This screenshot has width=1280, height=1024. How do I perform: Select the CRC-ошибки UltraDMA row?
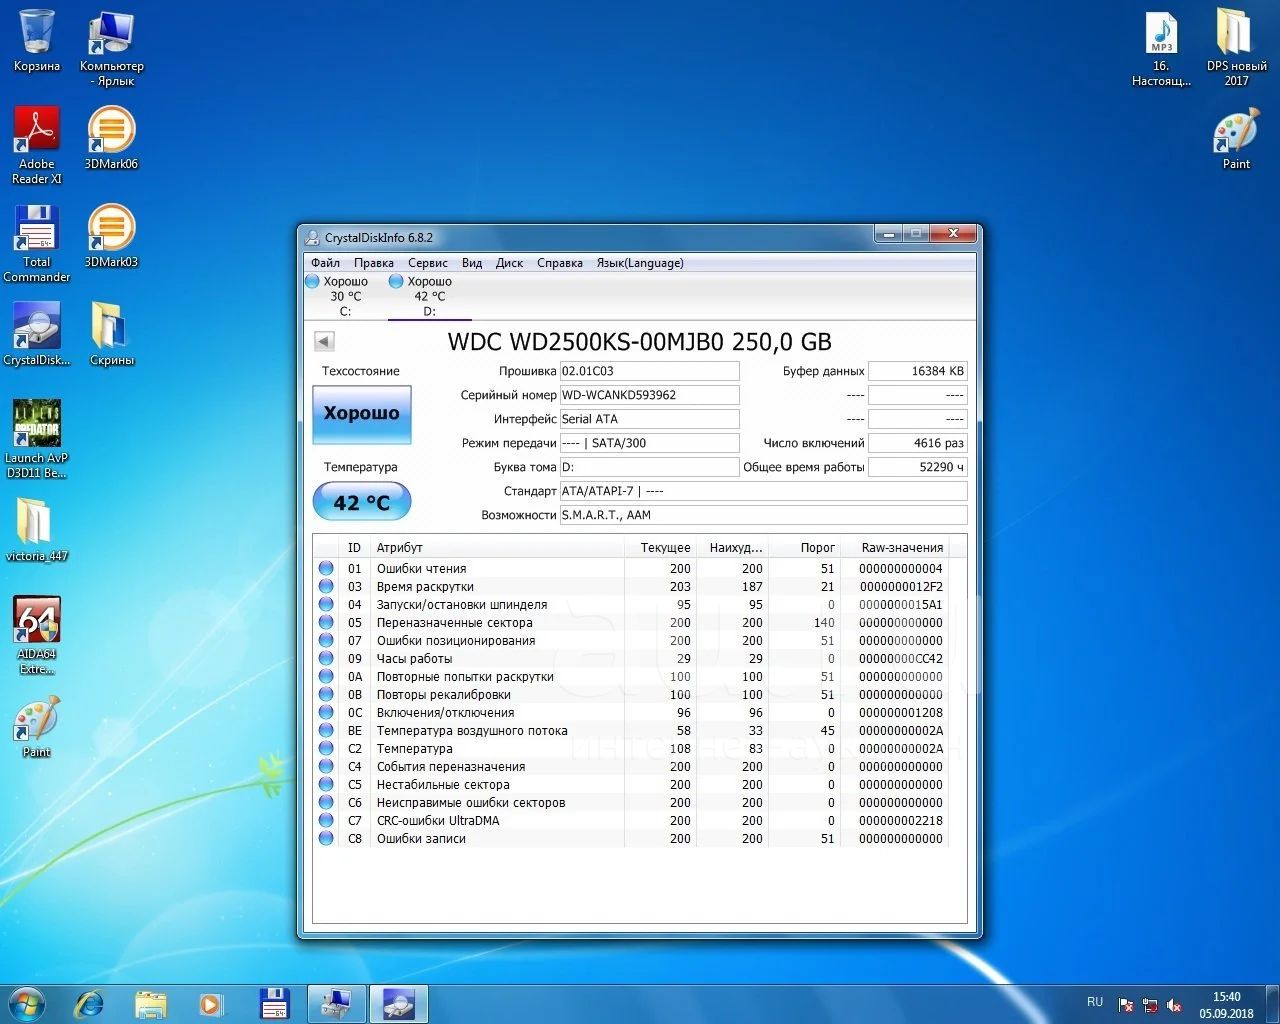pos(631,821)
